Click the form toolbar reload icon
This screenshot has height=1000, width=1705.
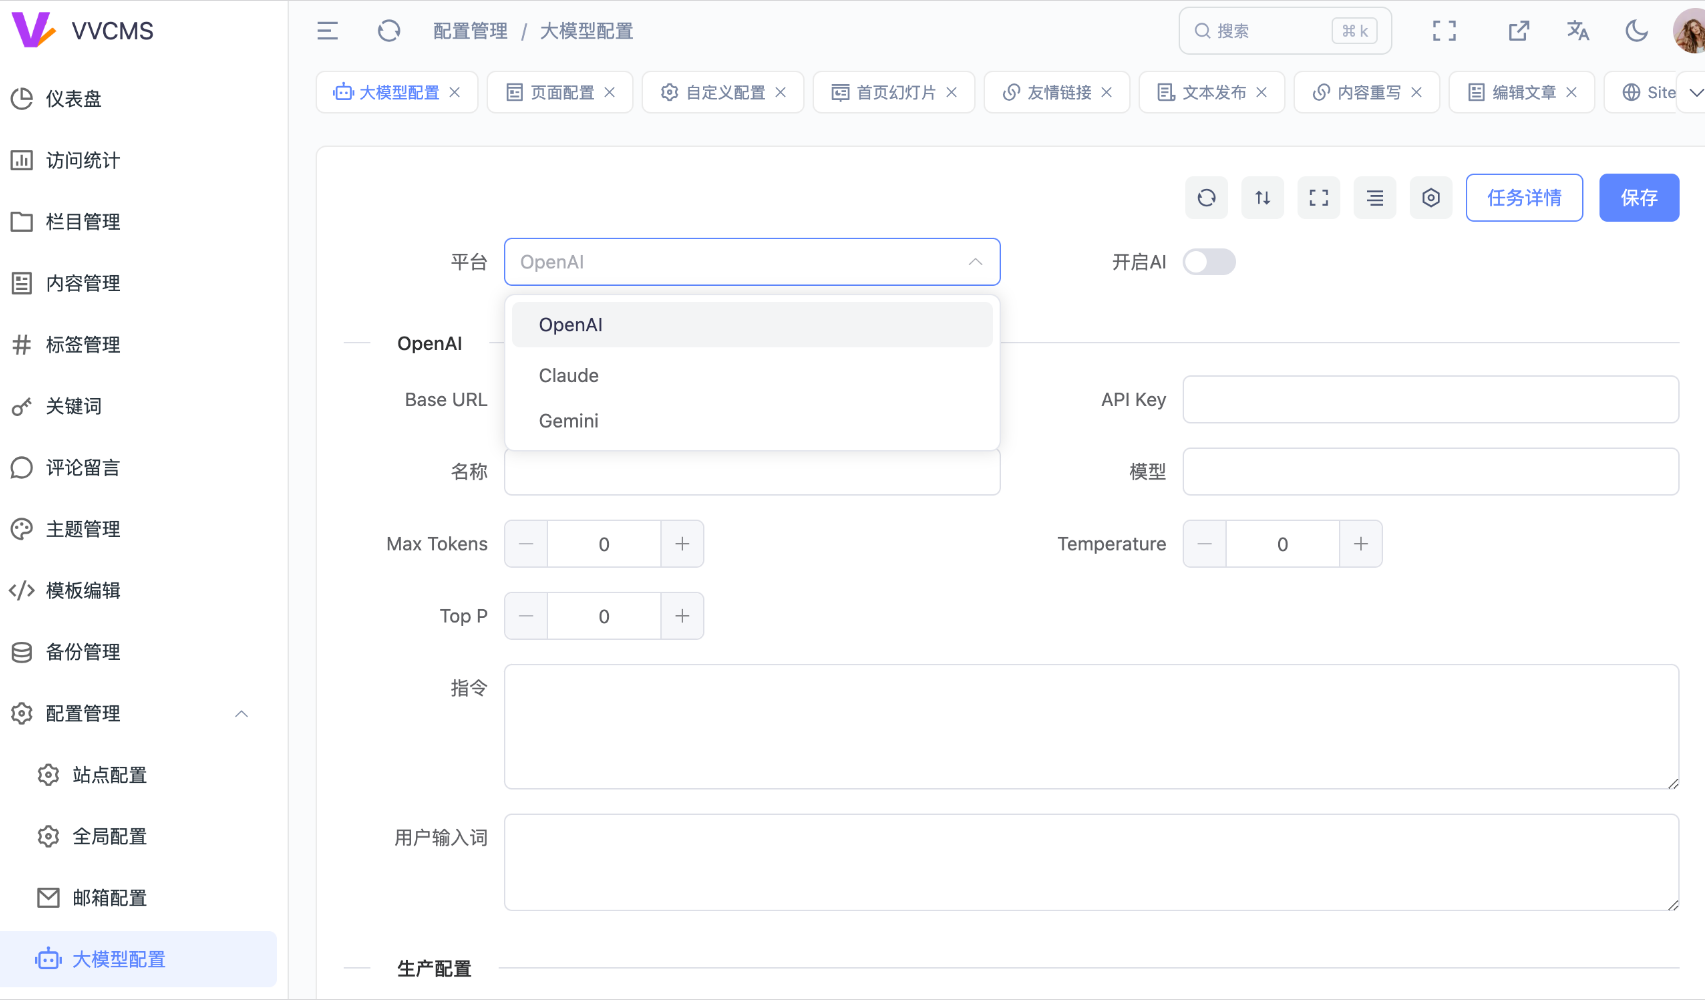(1207, 198)
